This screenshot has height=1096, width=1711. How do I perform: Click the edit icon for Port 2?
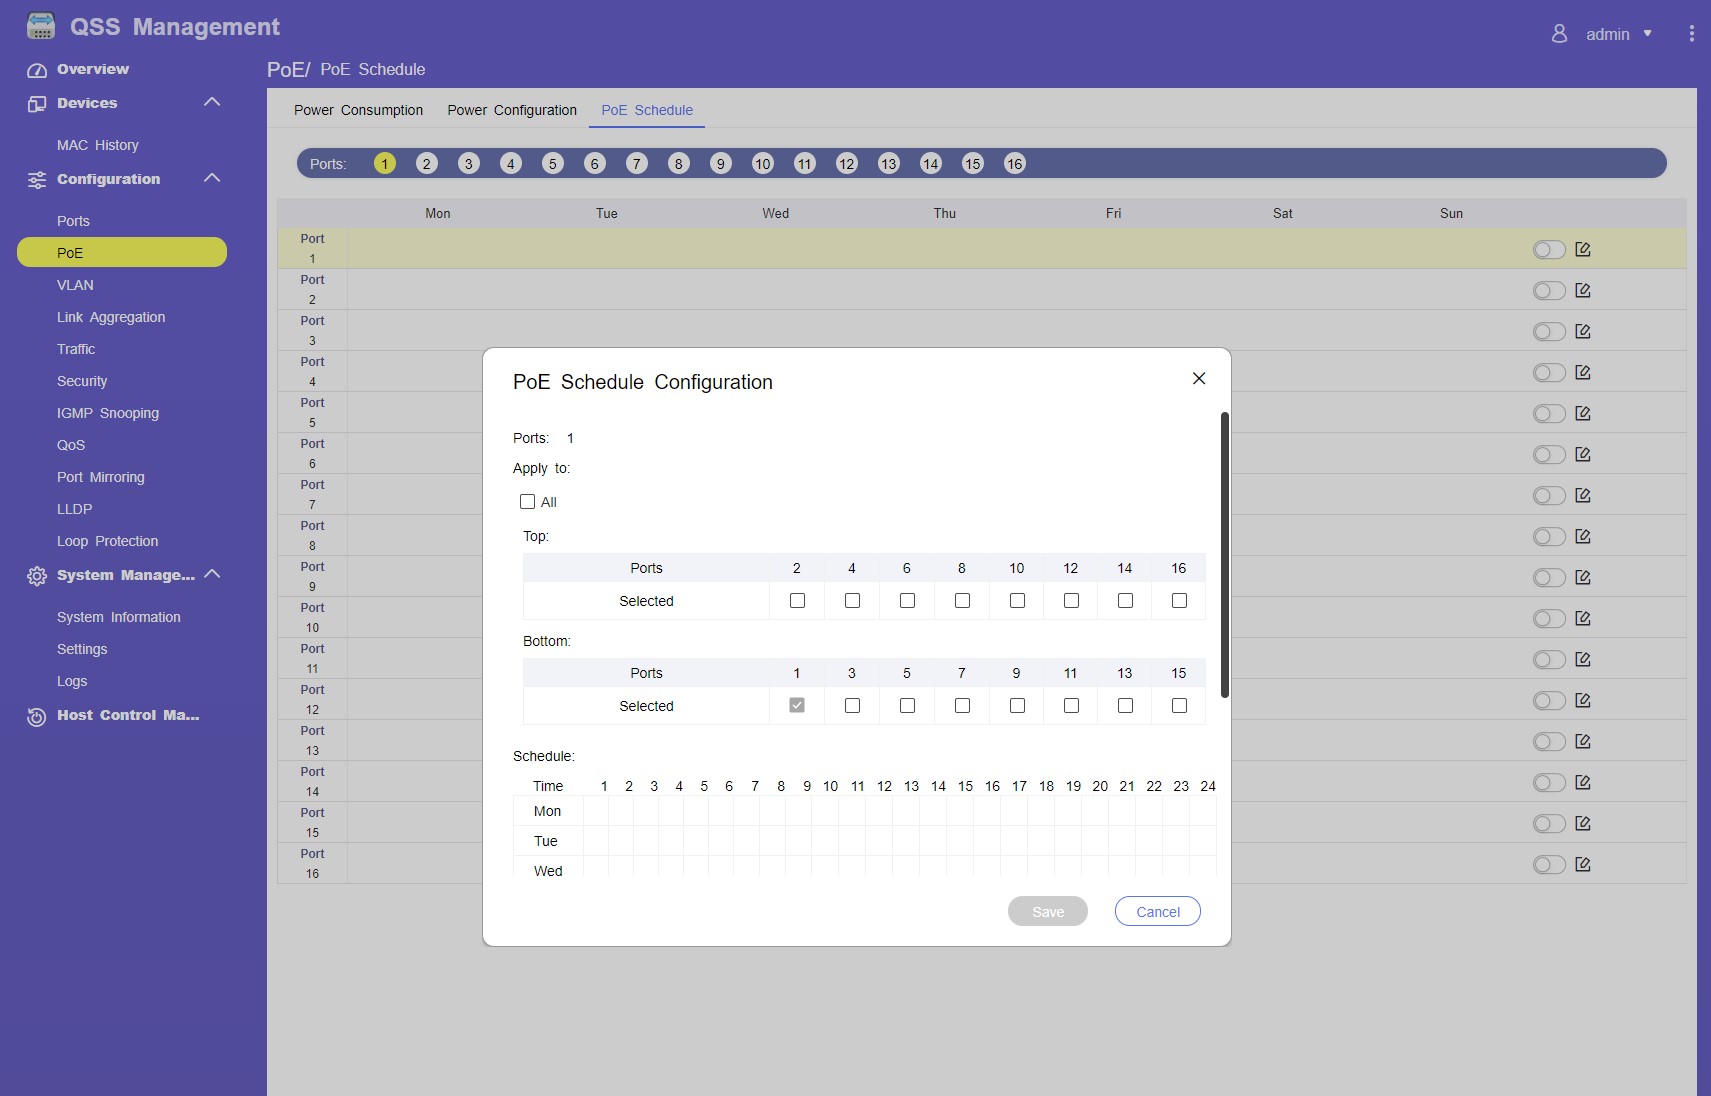point(1583,291)
